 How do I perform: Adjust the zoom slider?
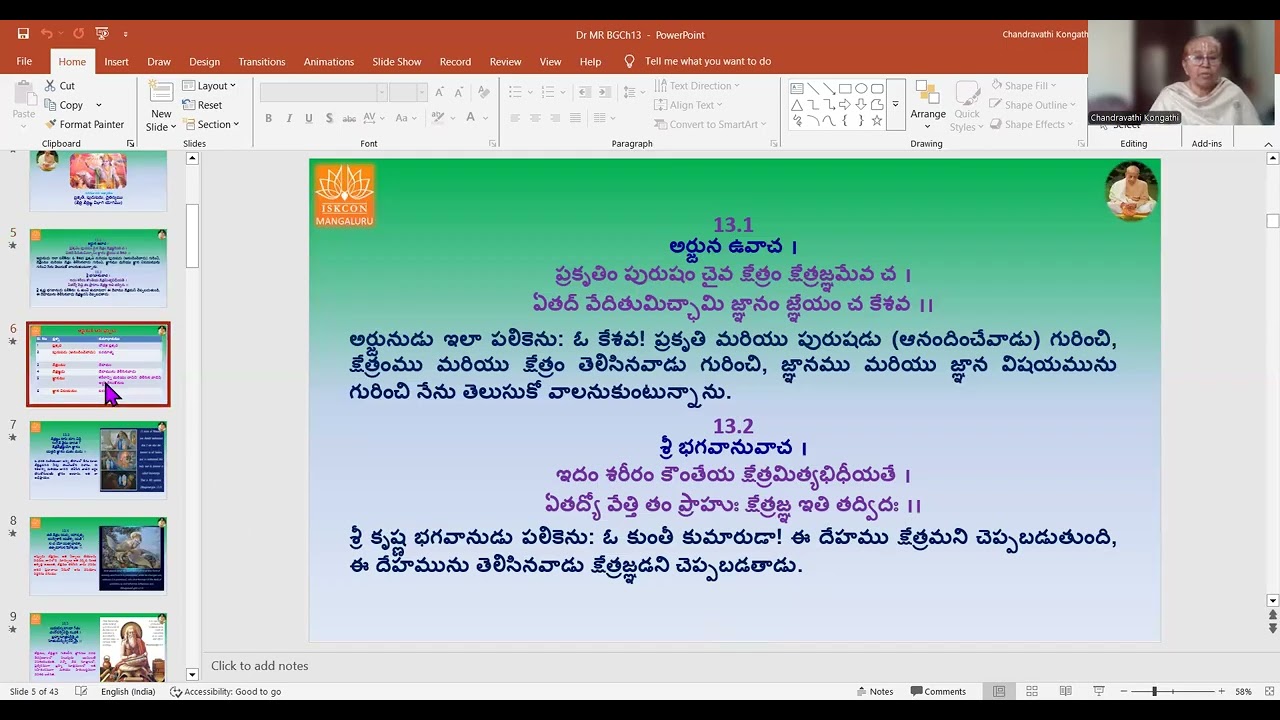[x=1154, y=691]
